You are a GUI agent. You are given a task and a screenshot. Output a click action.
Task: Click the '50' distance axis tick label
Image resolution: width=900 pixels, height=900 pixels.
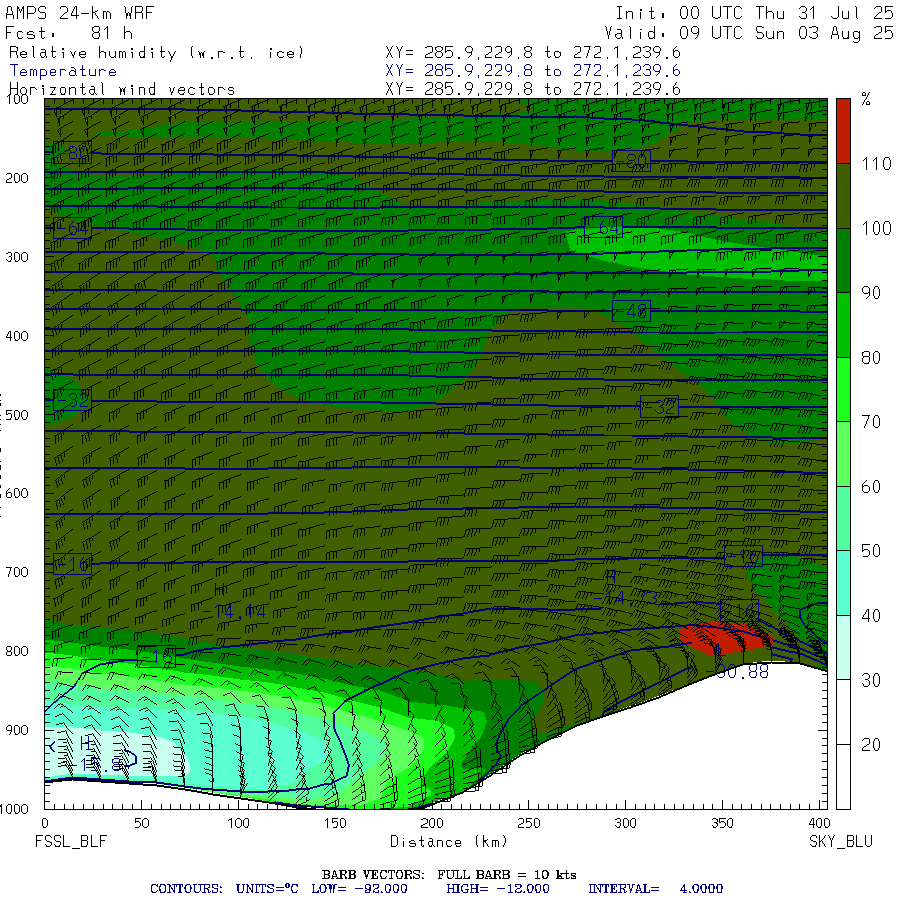[142, 823]
